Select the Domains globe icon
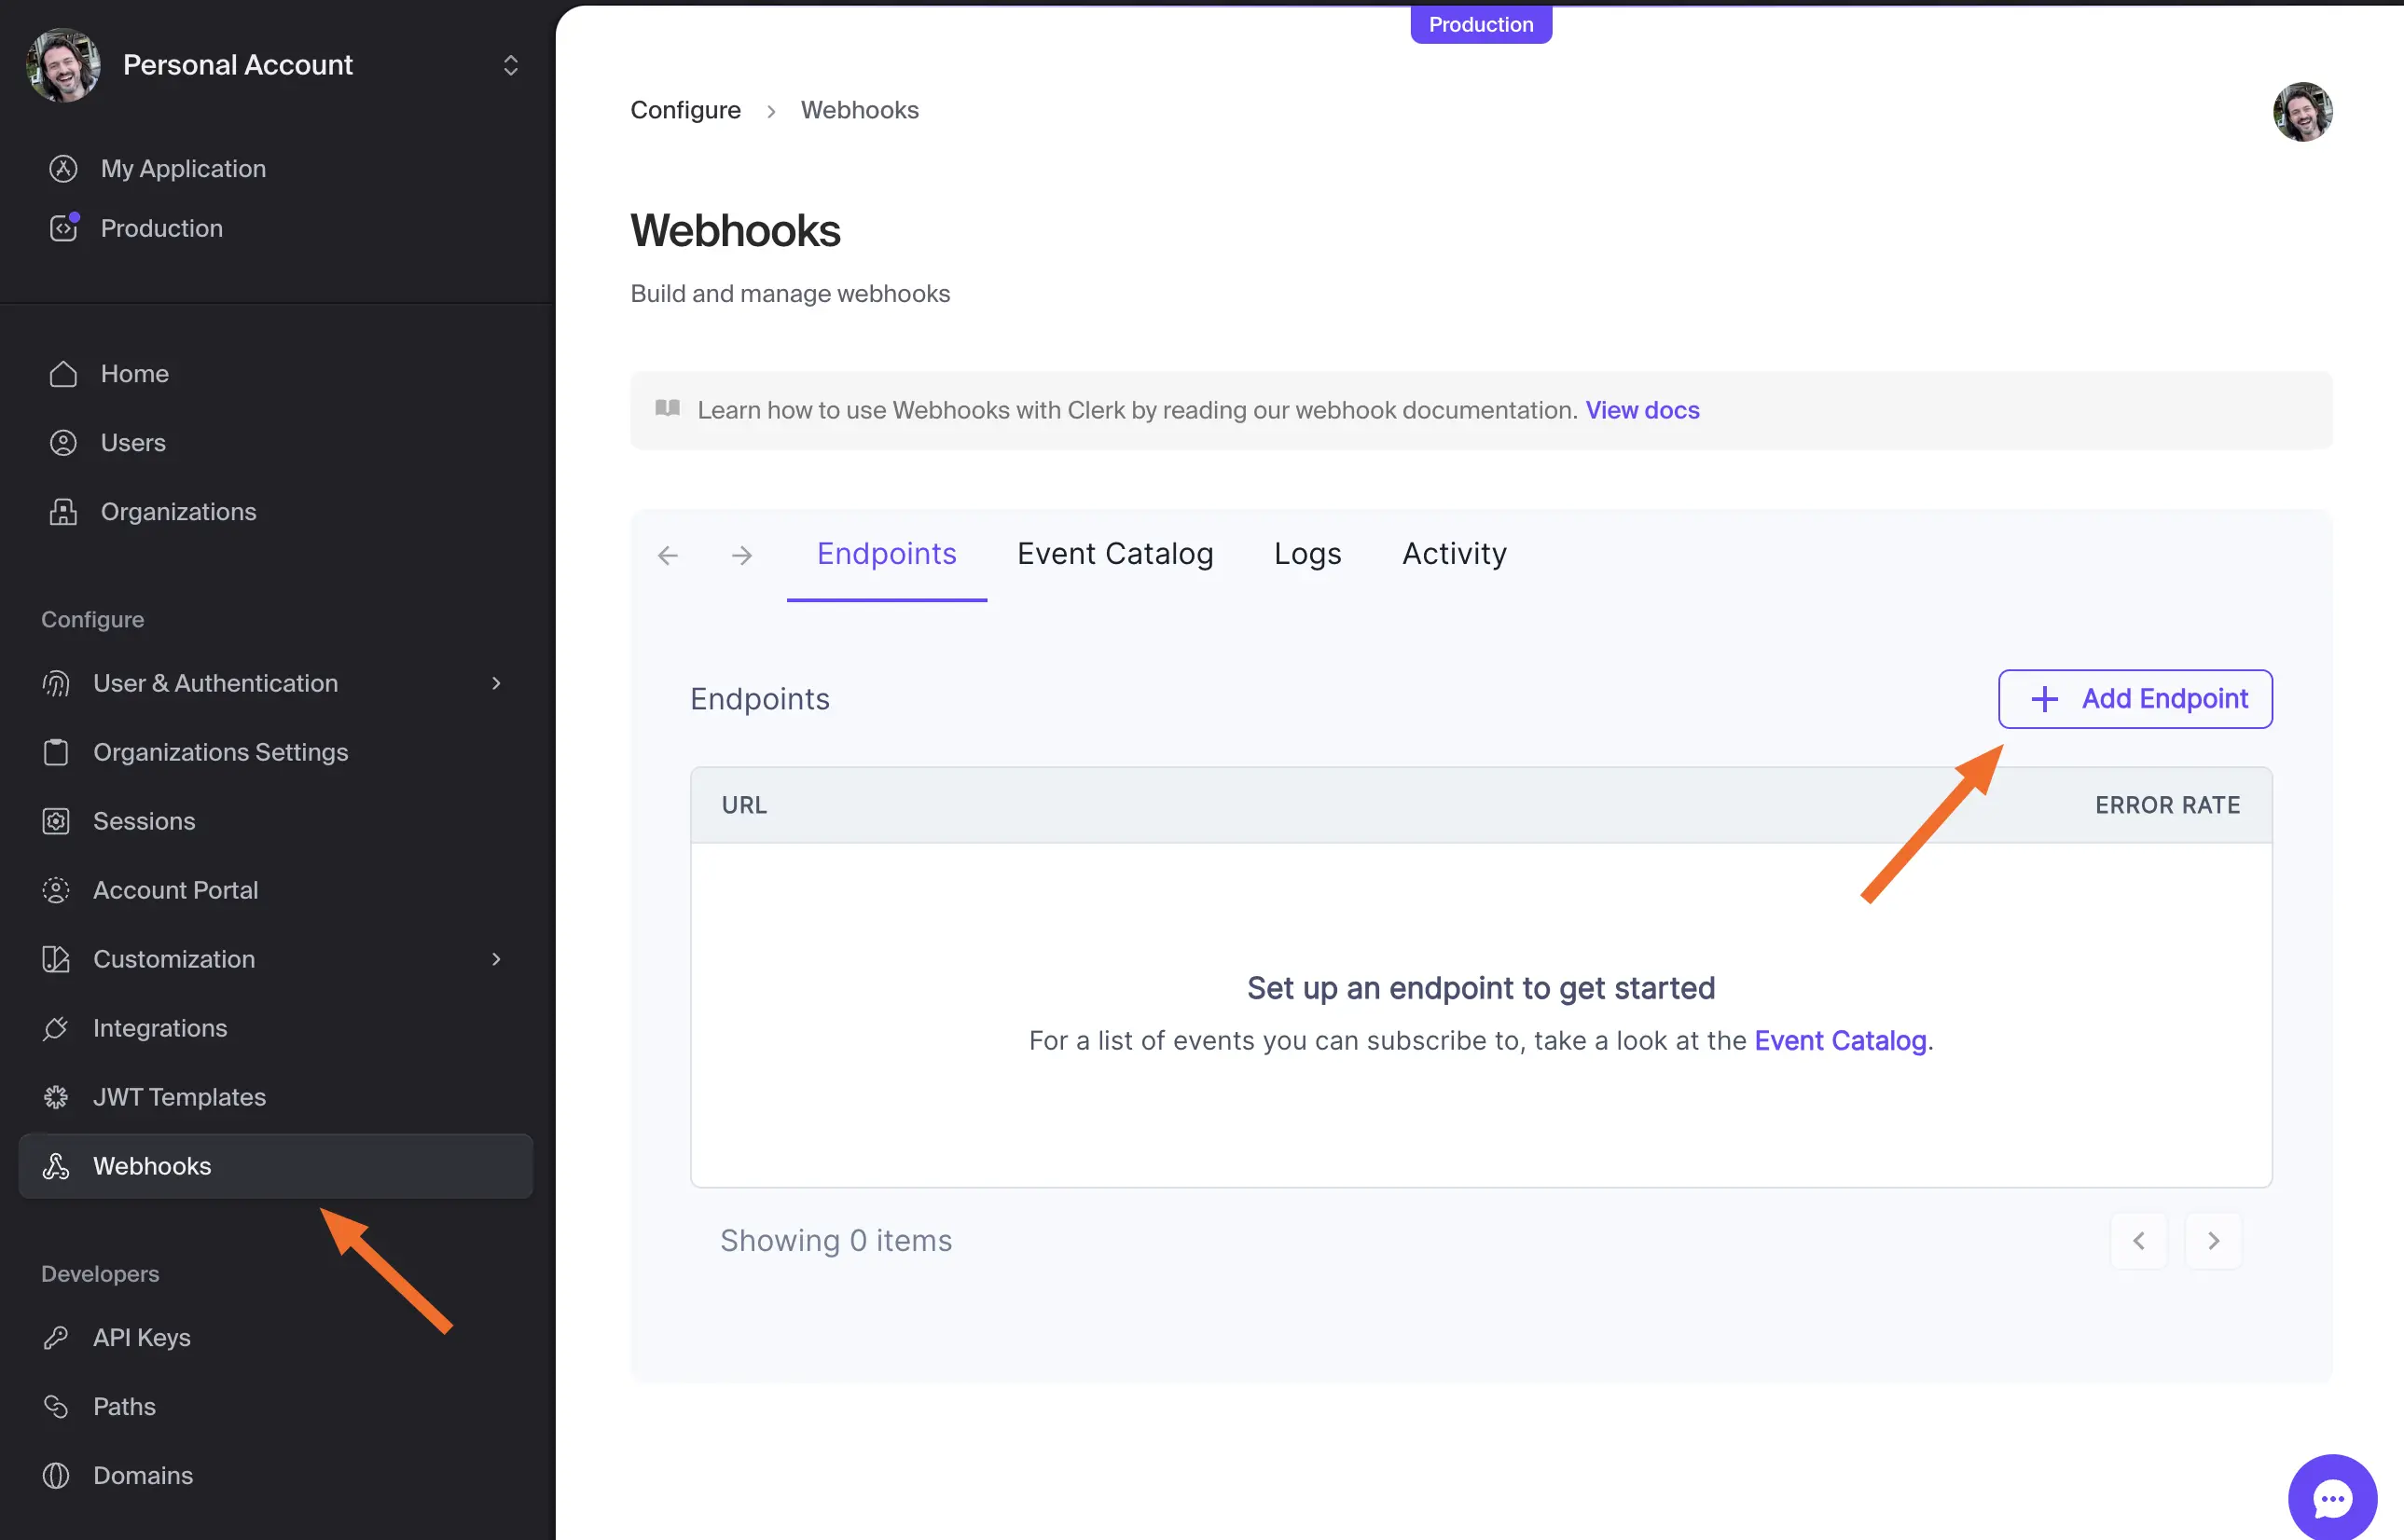Image resolution: width=2404 pixels, height=1540 pixels. 55,1475
